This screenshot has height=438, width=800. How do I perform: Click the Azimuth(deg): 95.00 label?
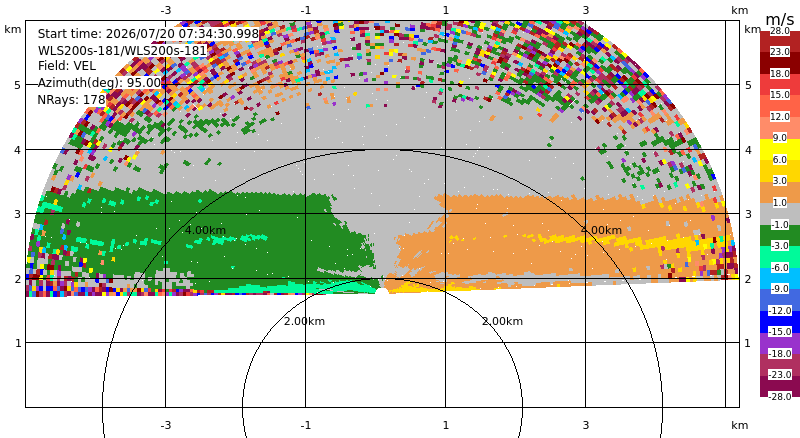[x=99, y=83]
